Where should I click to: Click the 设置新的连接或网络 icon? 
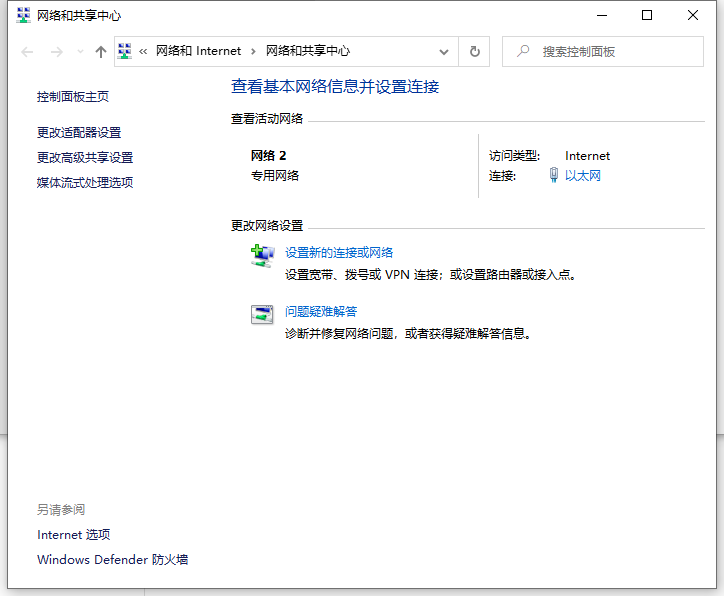(262, 256)
